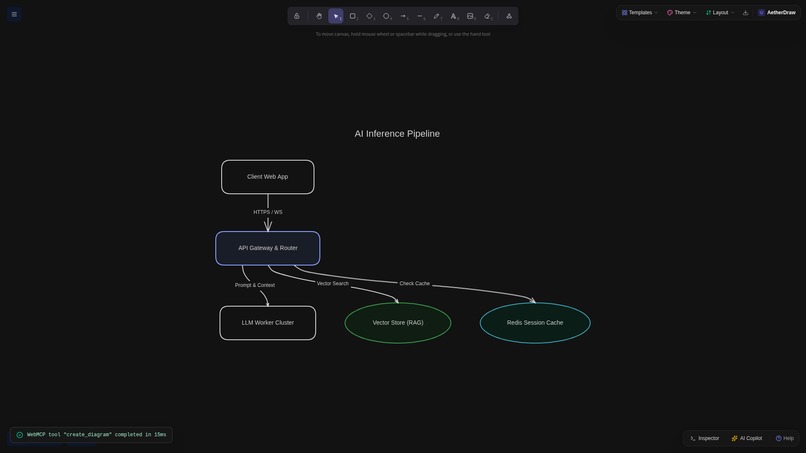The height and width of the screenshot is (453, 806).
Task: Select the AI Inference Pipeline title text
Action: tap(397, 134)
